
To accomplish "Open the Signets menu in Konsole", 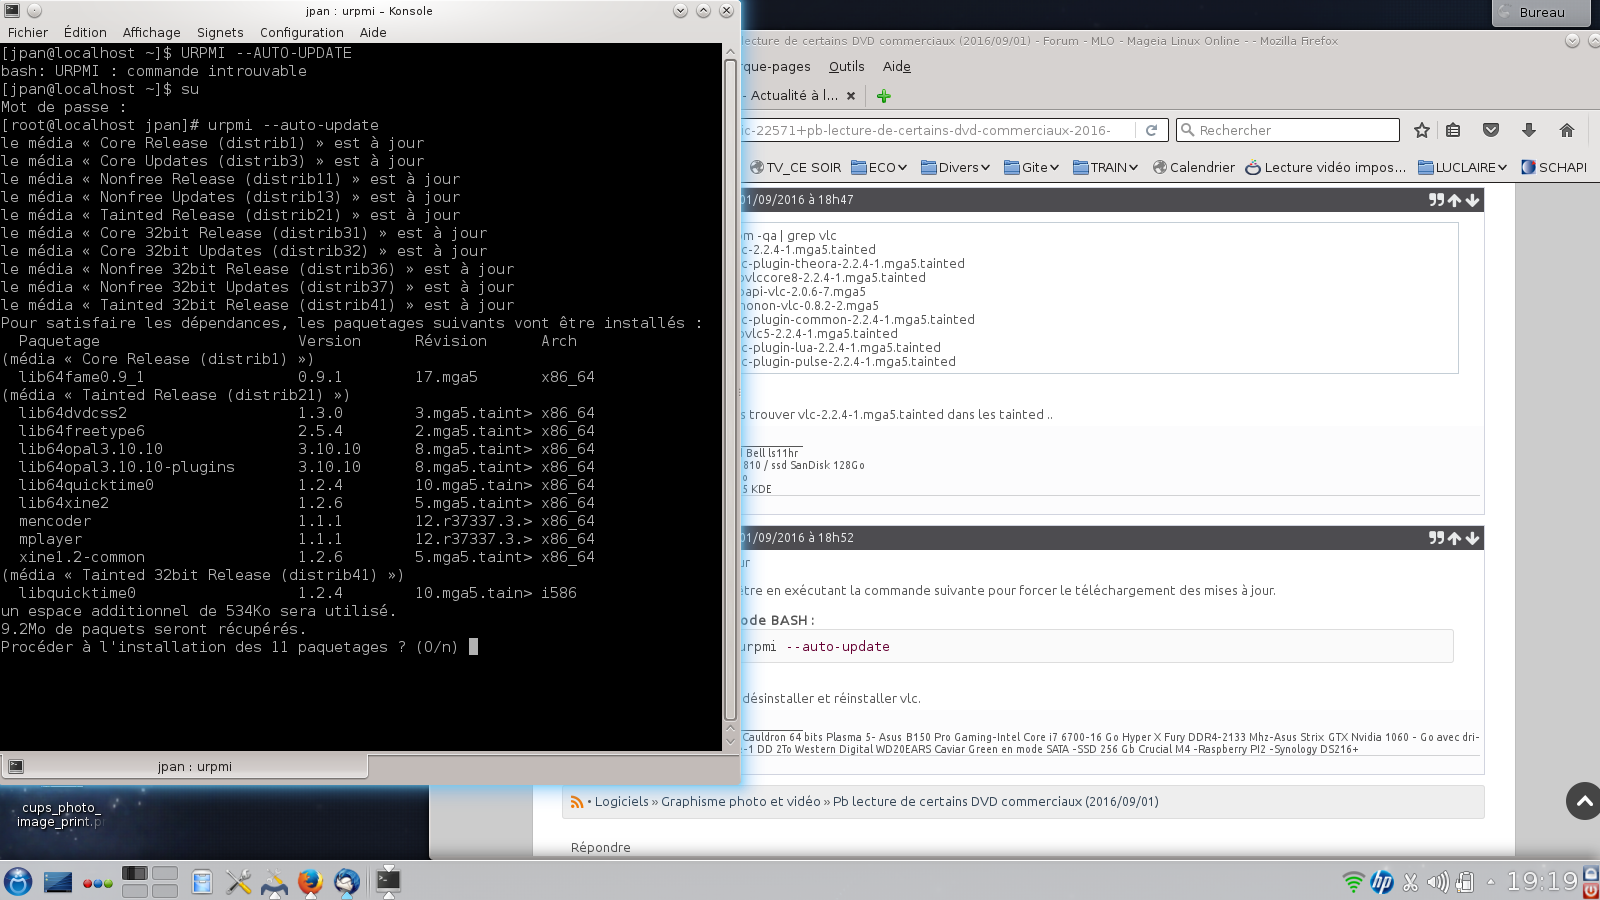I will [x=220, y=32].
